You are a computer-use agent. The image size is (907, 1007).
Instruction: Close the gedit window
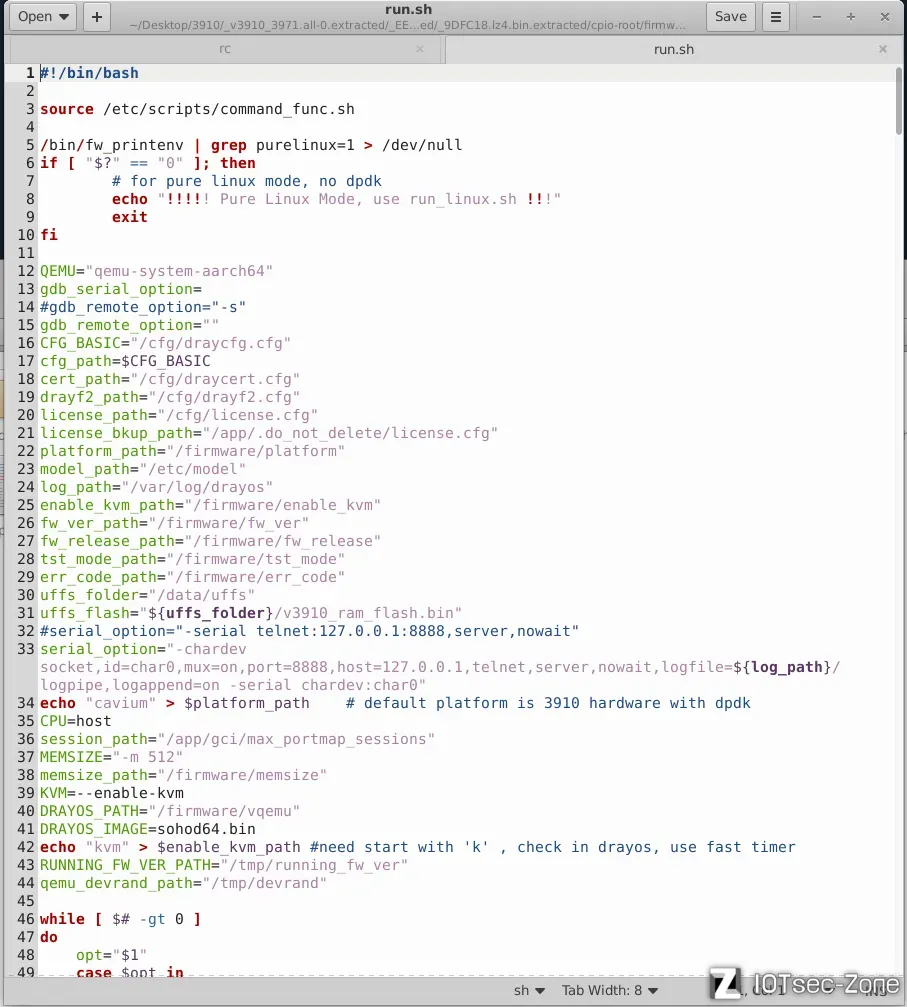tap(884, 17)
